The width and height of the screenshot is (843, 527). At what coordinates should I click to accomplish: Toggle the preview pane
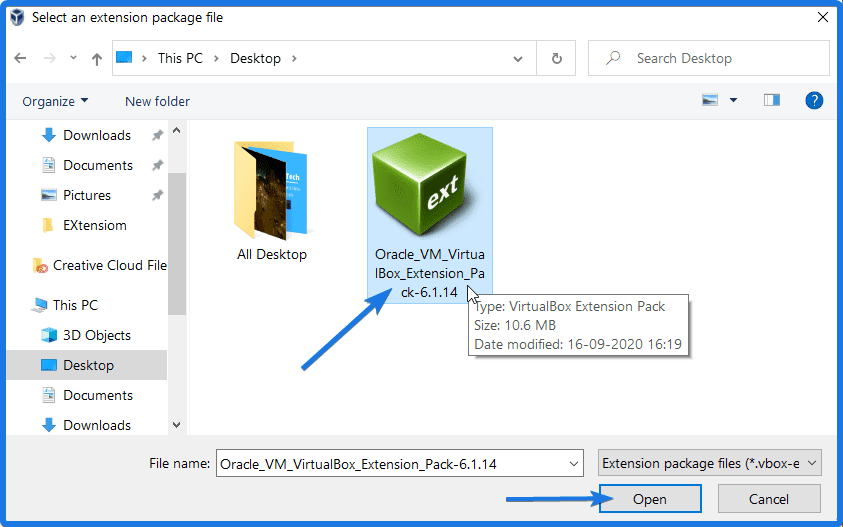tap(771, 100)
